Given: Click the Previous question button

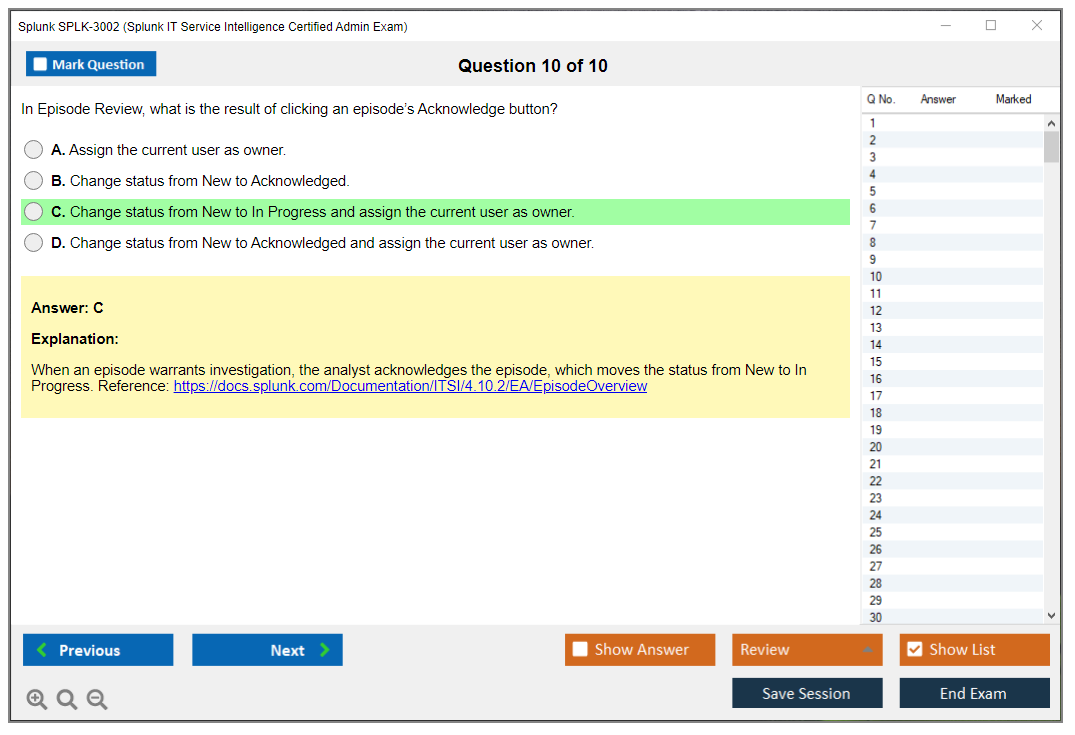Looking at the screenshot, I should (98, 650).
